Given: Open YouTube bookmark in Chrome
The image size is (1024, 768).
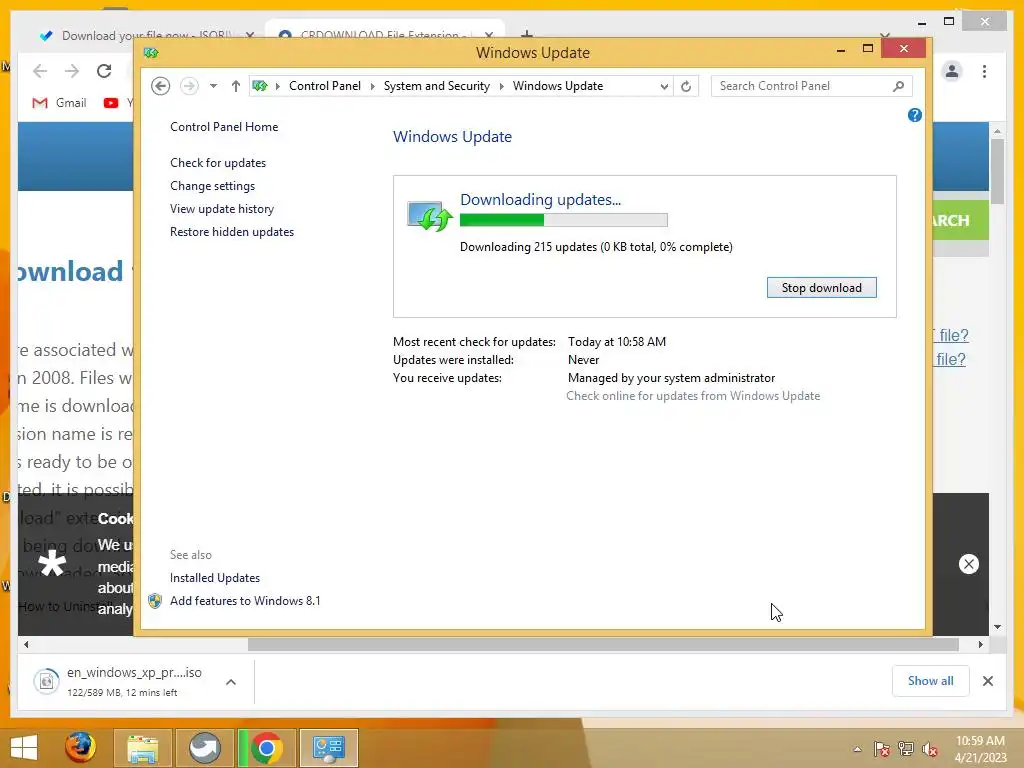Looking at the screenshot, I should (x=118, y=103).
